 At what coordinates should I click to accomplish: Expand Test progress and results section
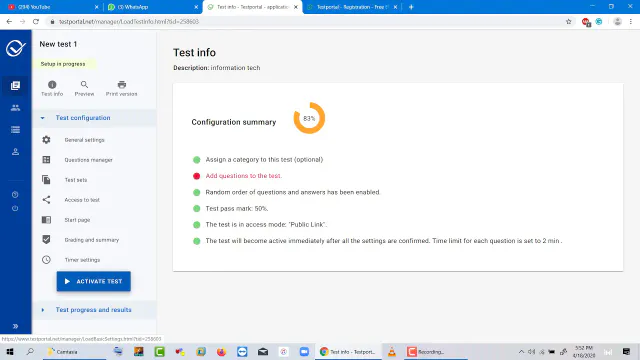click(42, 310)
